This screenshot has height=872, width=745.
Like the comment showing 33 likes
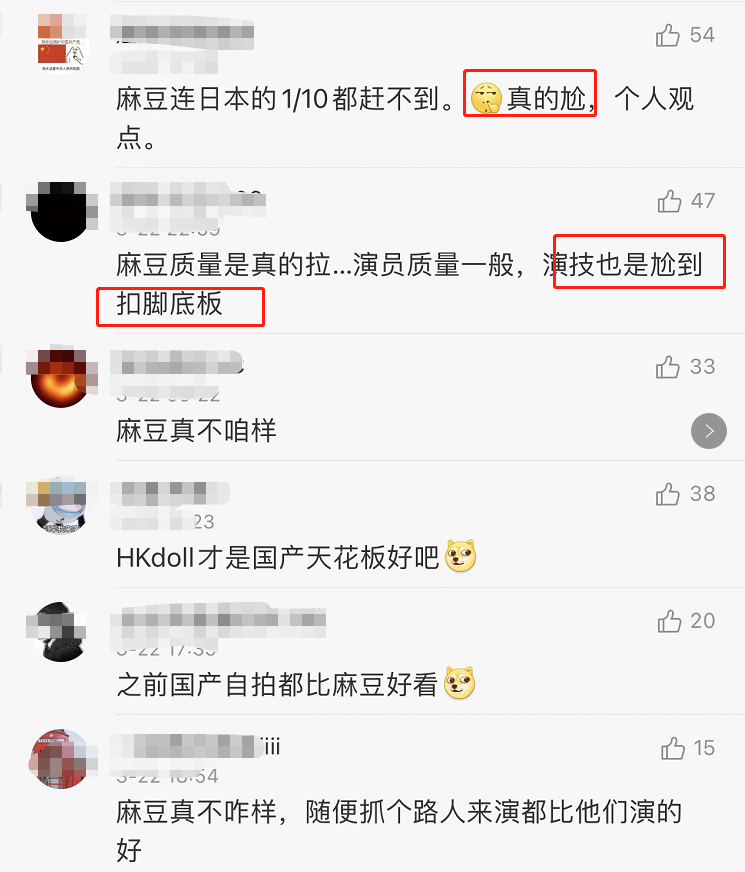pyautogui.click(x=668, y=367)
